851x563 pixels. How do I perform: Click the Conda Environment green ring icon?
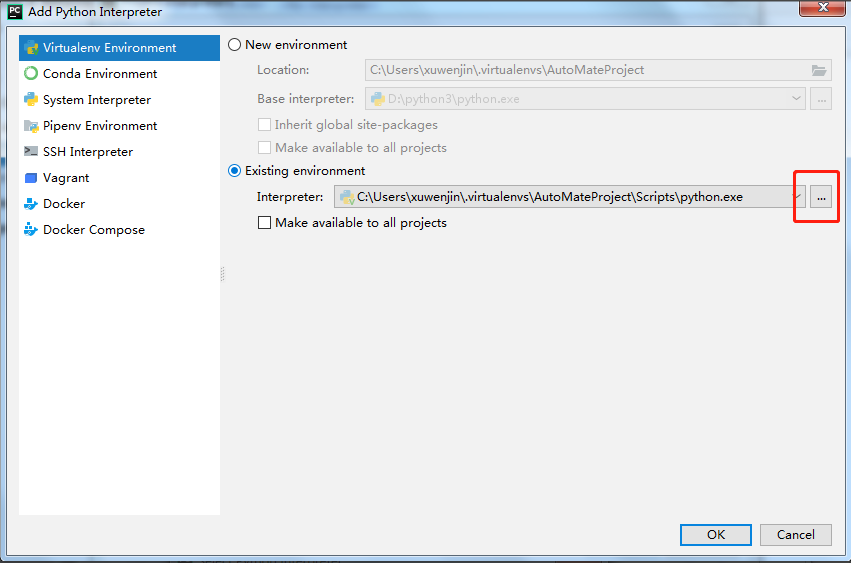[31, 73]
